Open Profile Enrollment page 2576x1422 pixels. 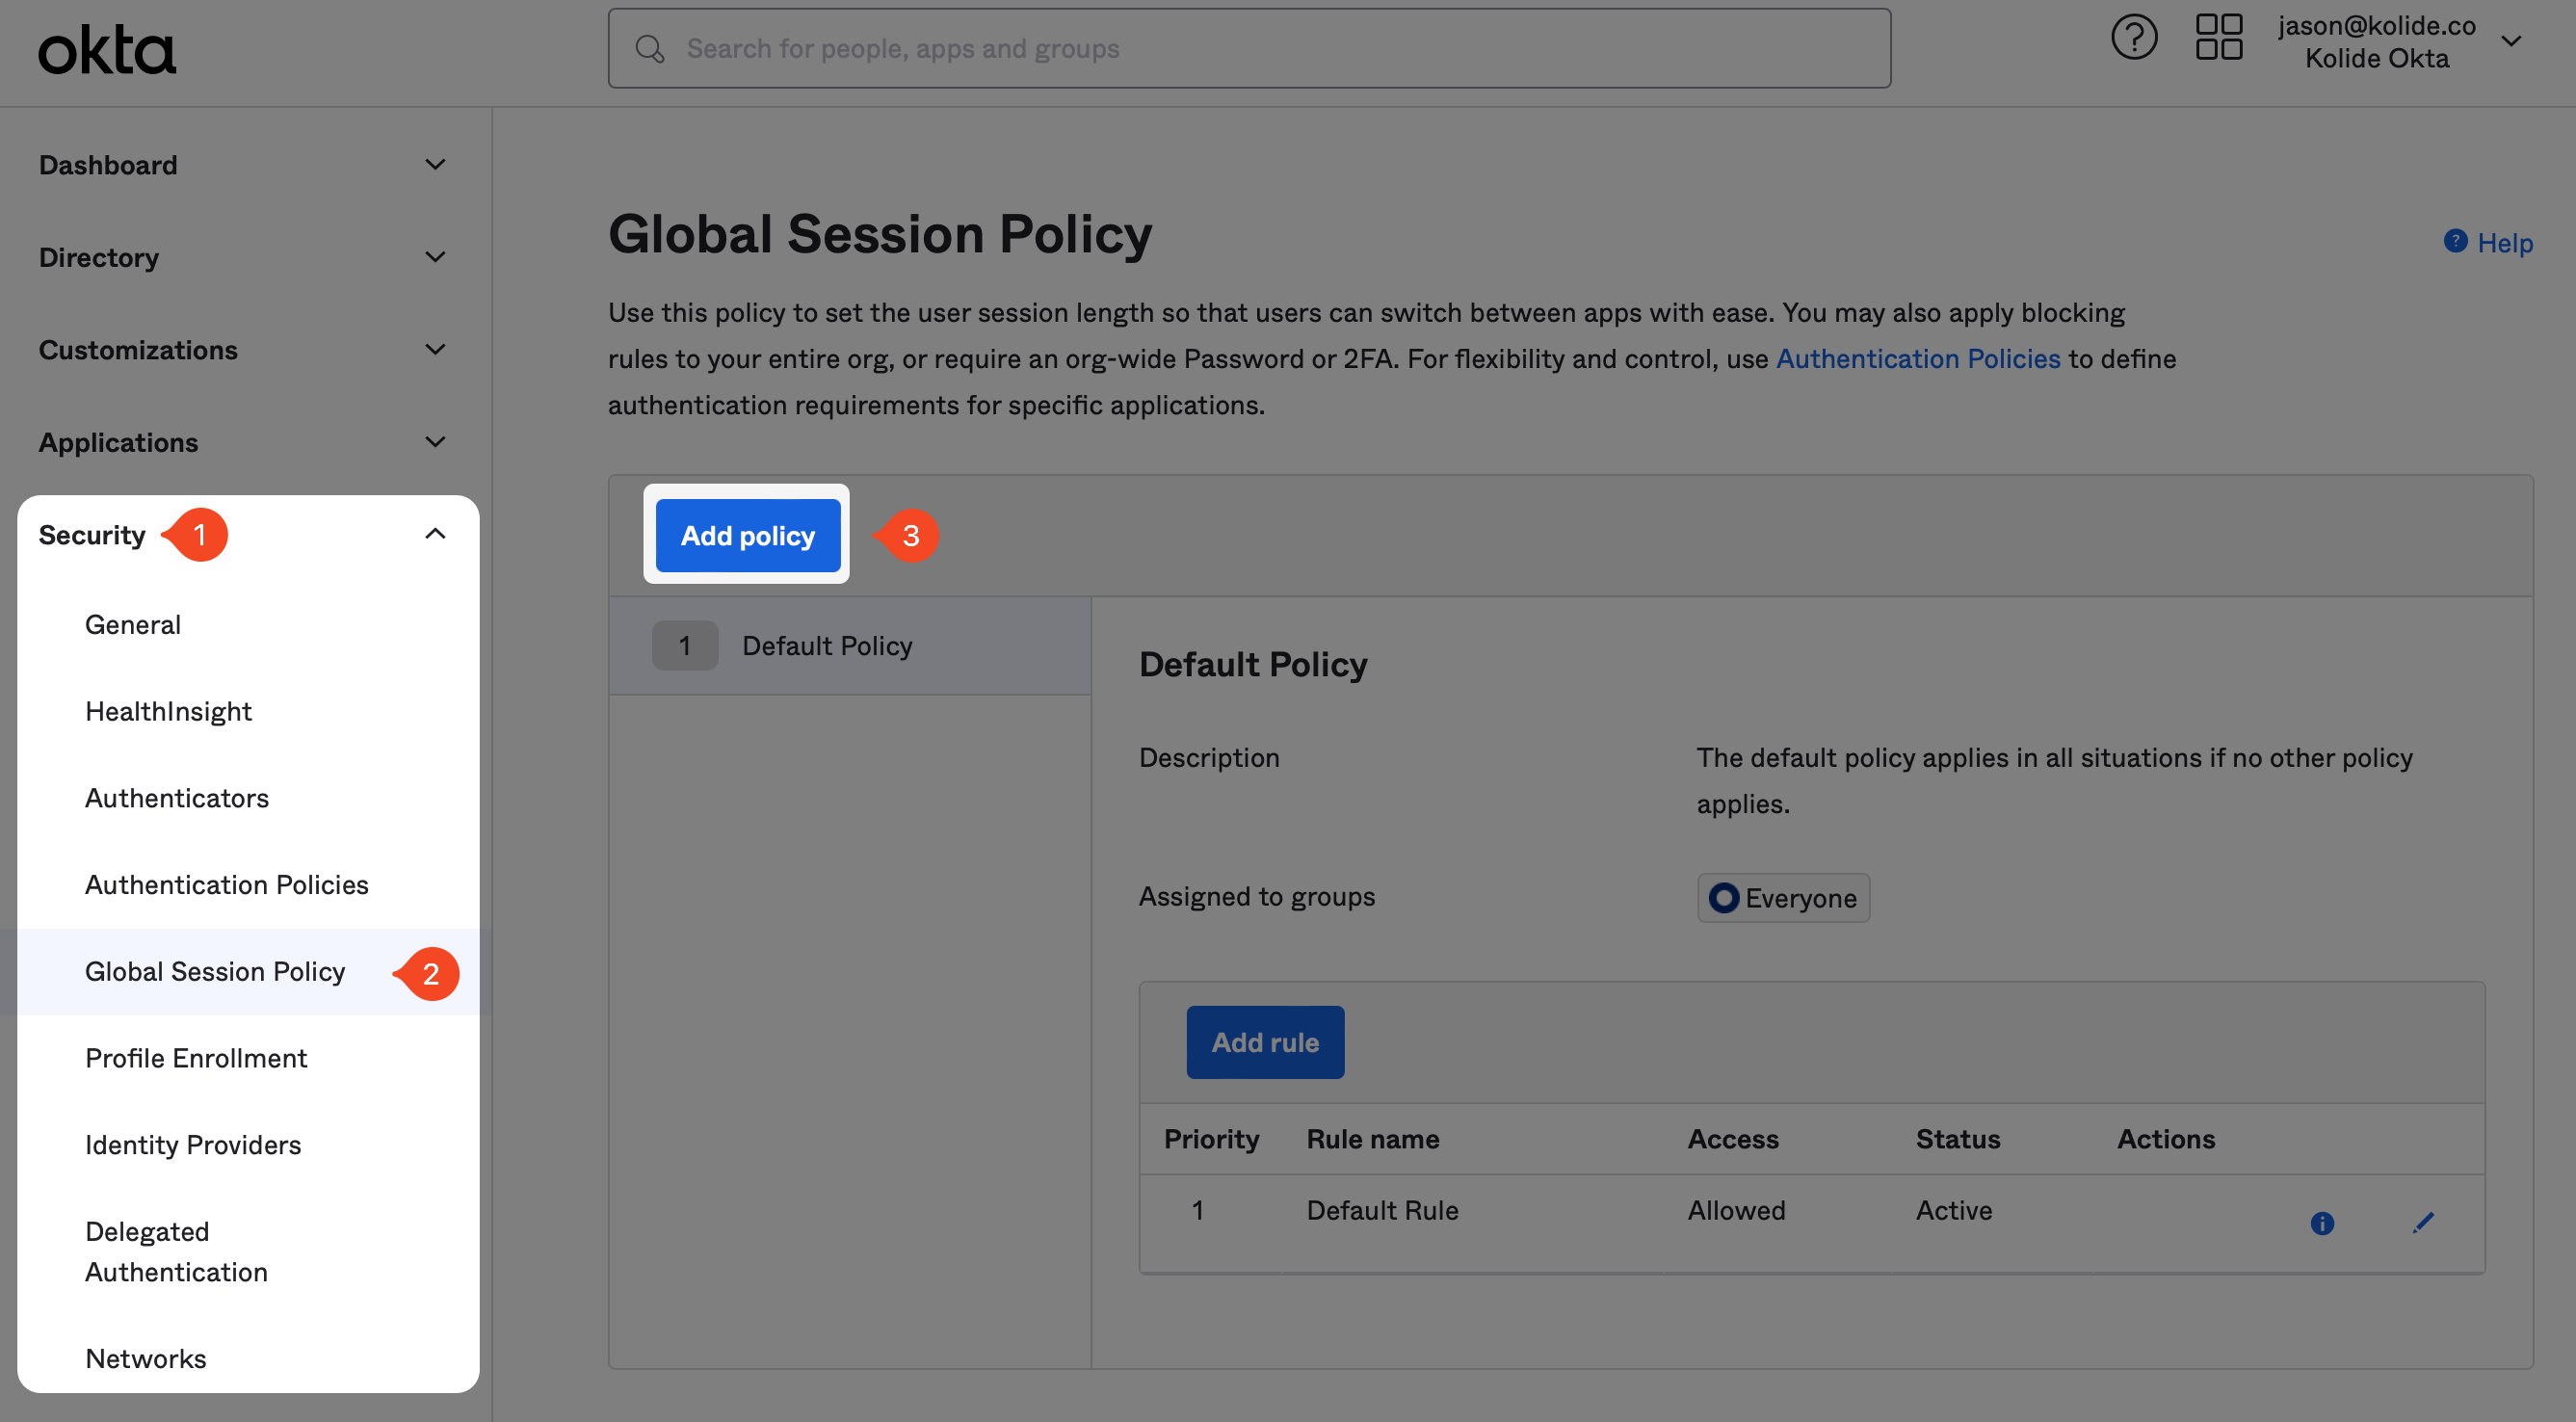pos(196,1058)
